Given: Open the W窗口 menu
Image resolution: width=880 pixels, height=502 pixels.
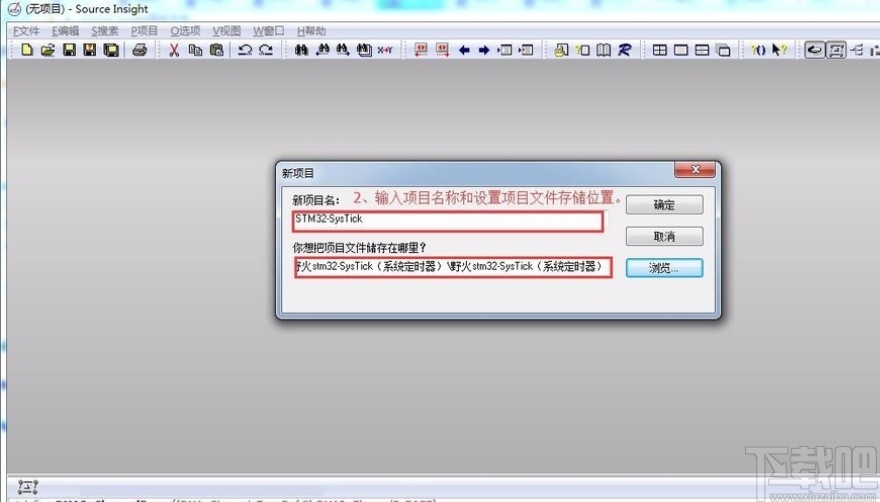Looking at the screenshot, I should pos(268,31).
